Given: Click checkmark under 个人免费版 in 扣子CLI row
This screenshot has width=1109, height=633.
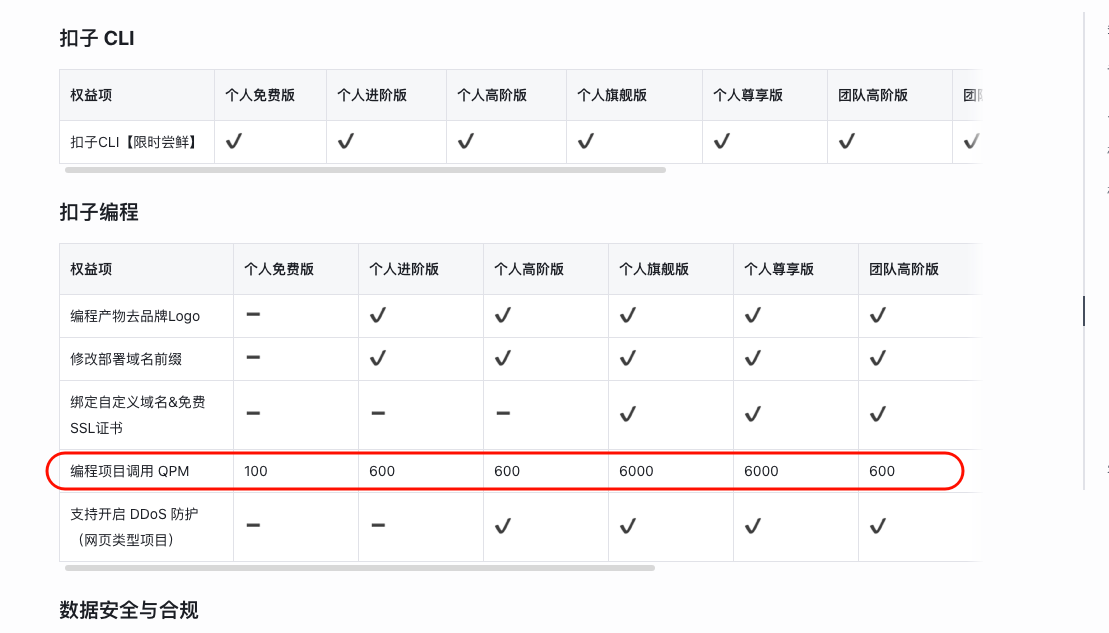Looking at the screenshot, I should pos(234,141).
